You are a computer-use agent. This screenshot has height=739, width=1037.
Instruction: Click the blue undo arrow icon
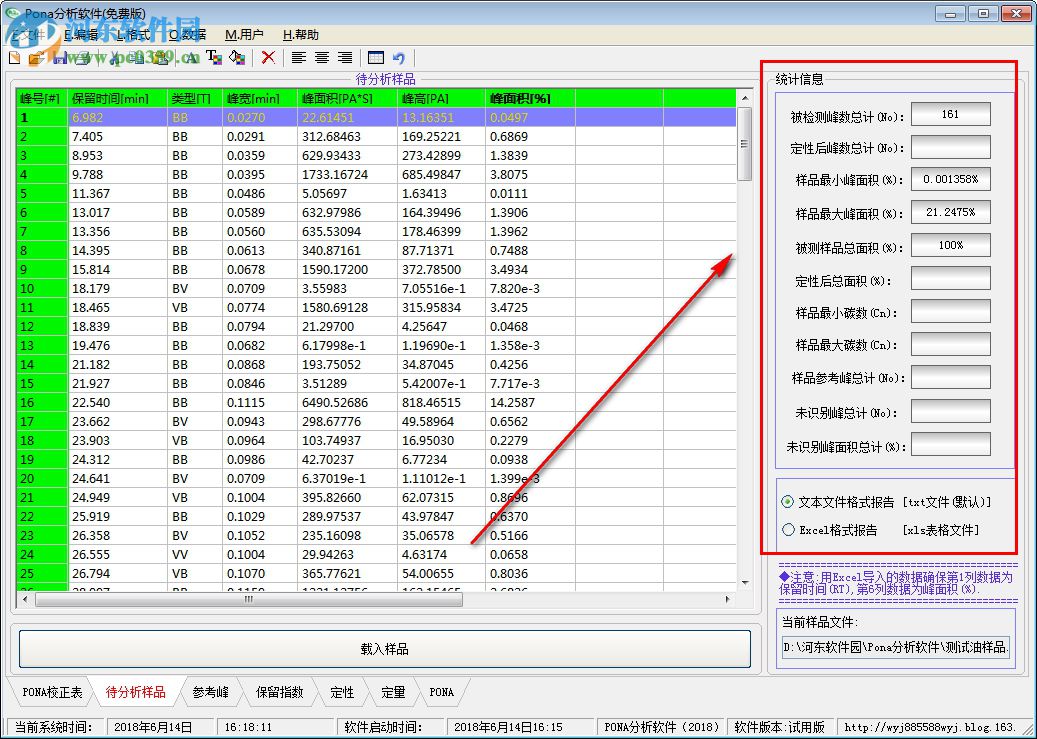pos(399,58)
